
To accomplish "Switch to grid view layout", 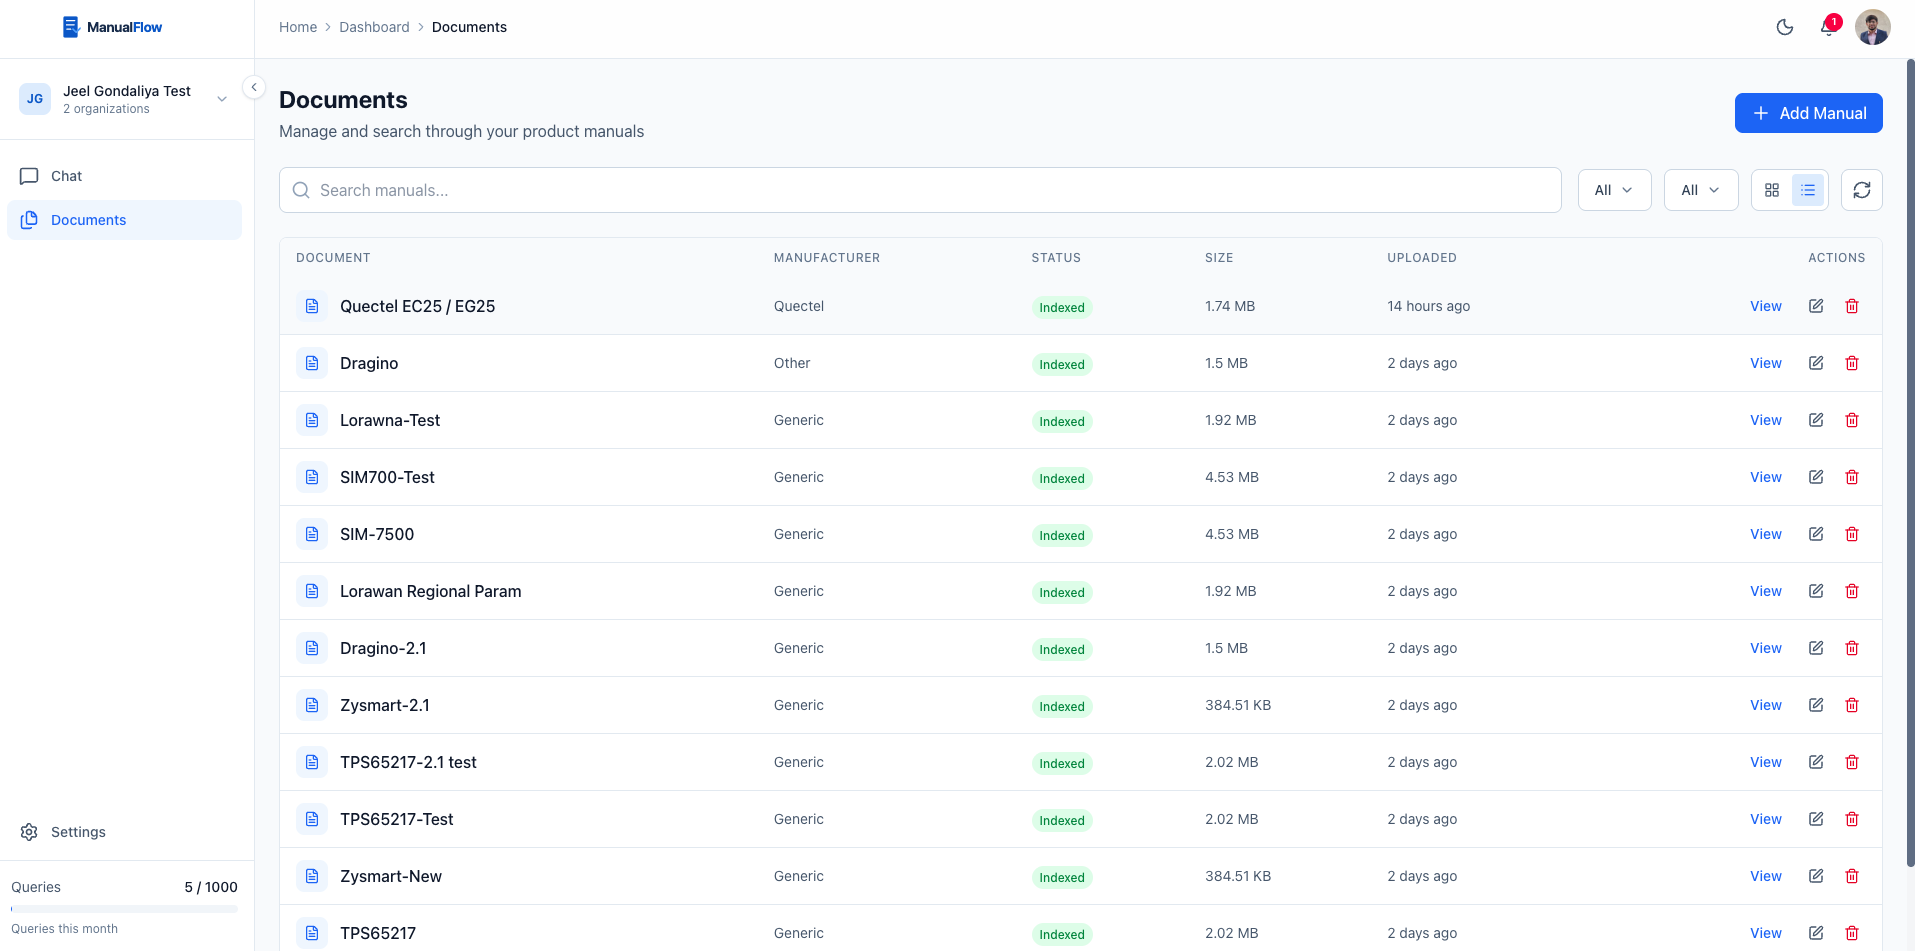I will point(1772,189).
